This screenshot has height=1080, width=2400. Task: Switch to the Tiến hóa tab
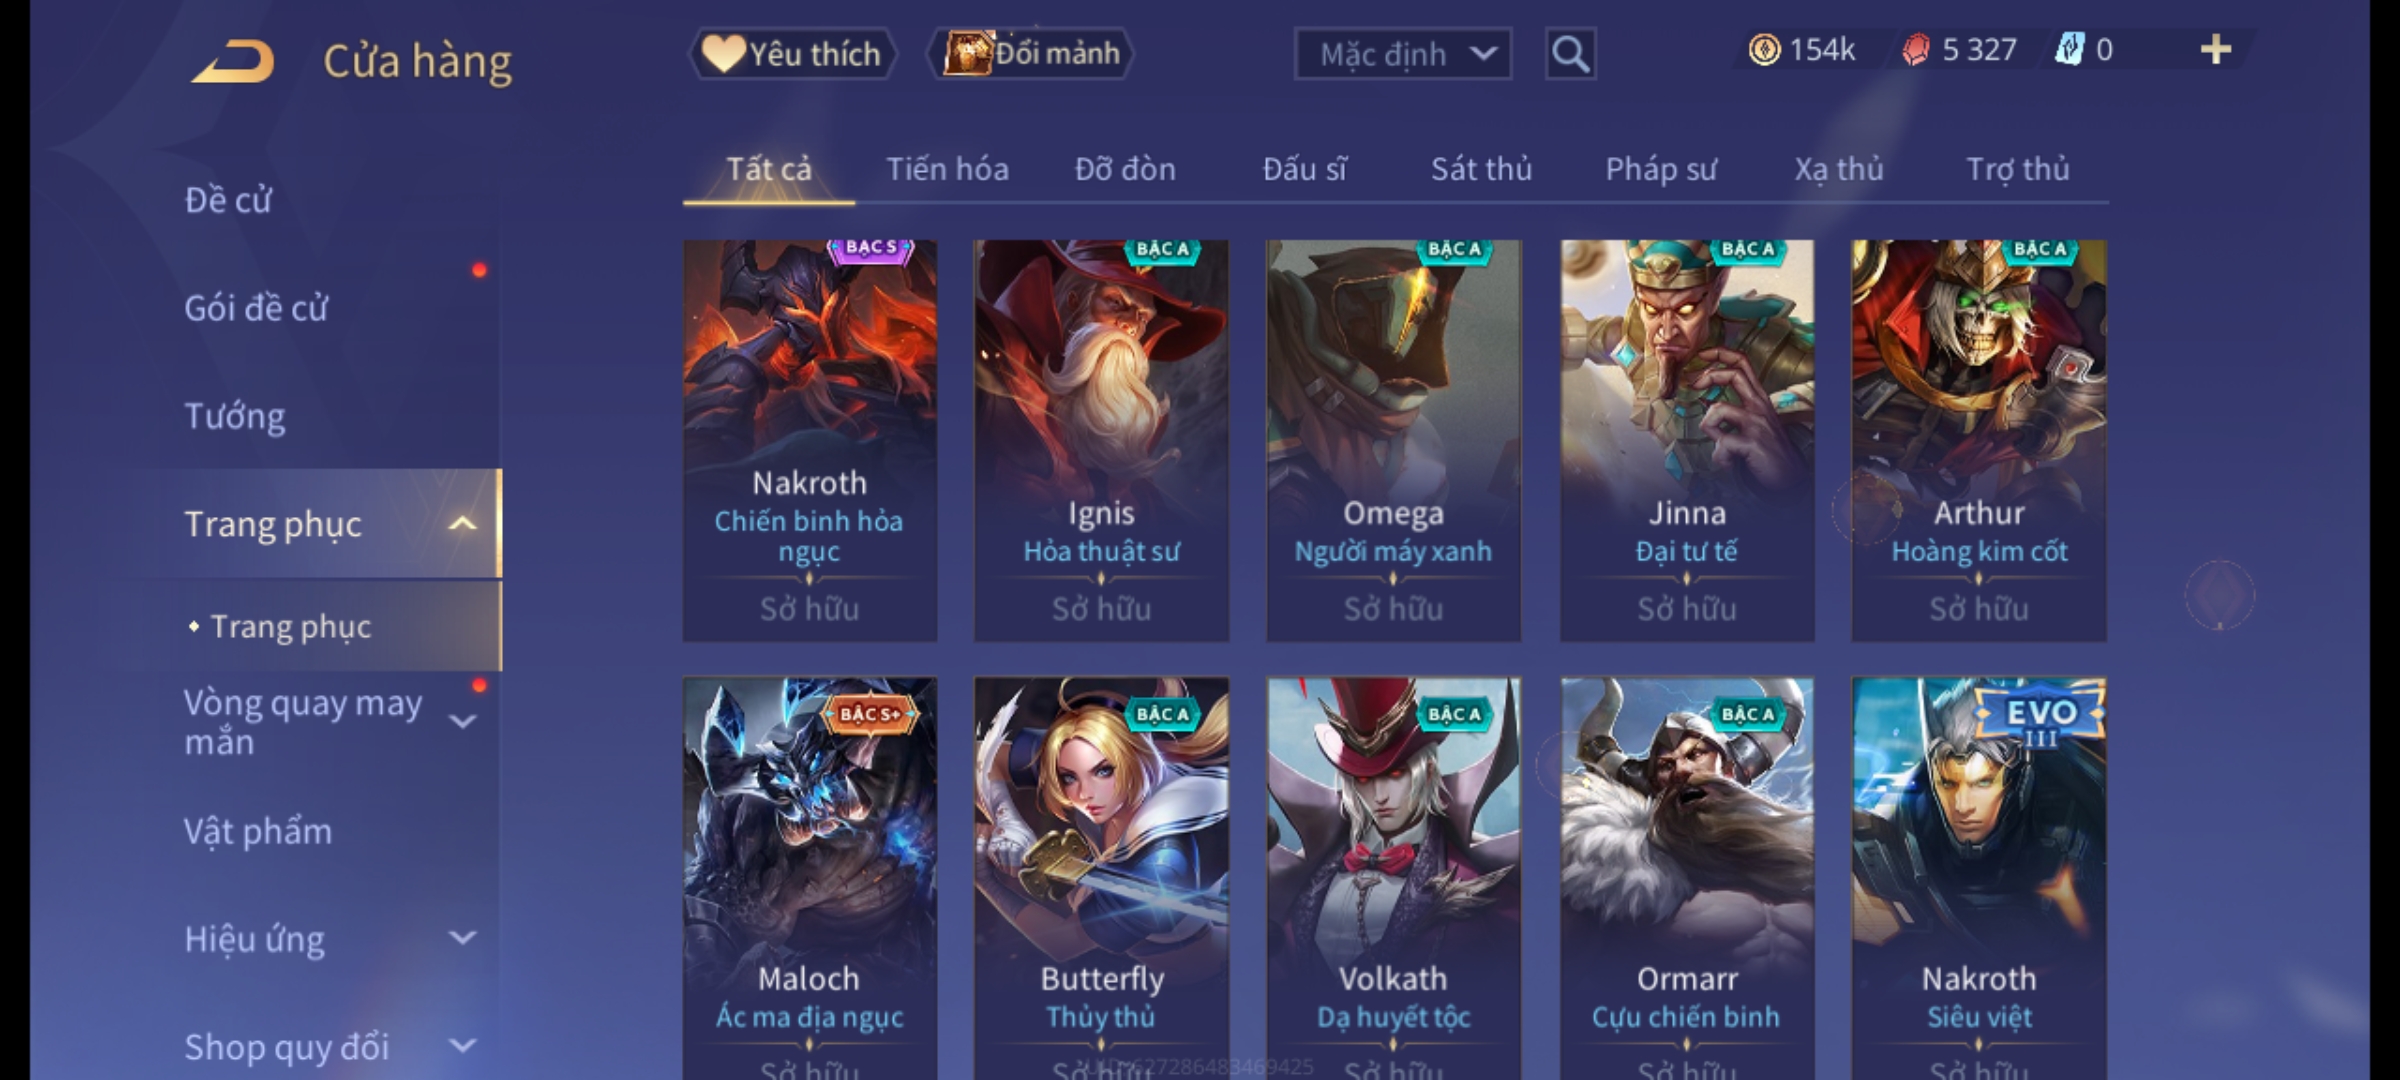point(947,169)
